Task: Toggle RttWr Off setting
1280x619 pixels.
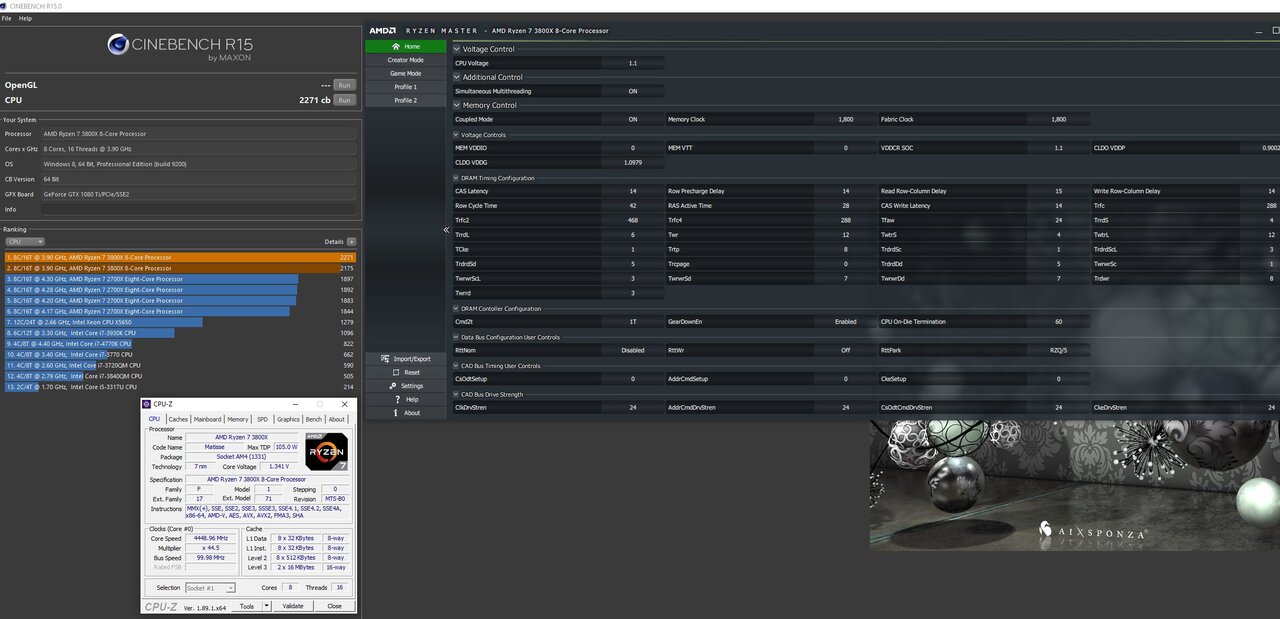Action: 845,351
